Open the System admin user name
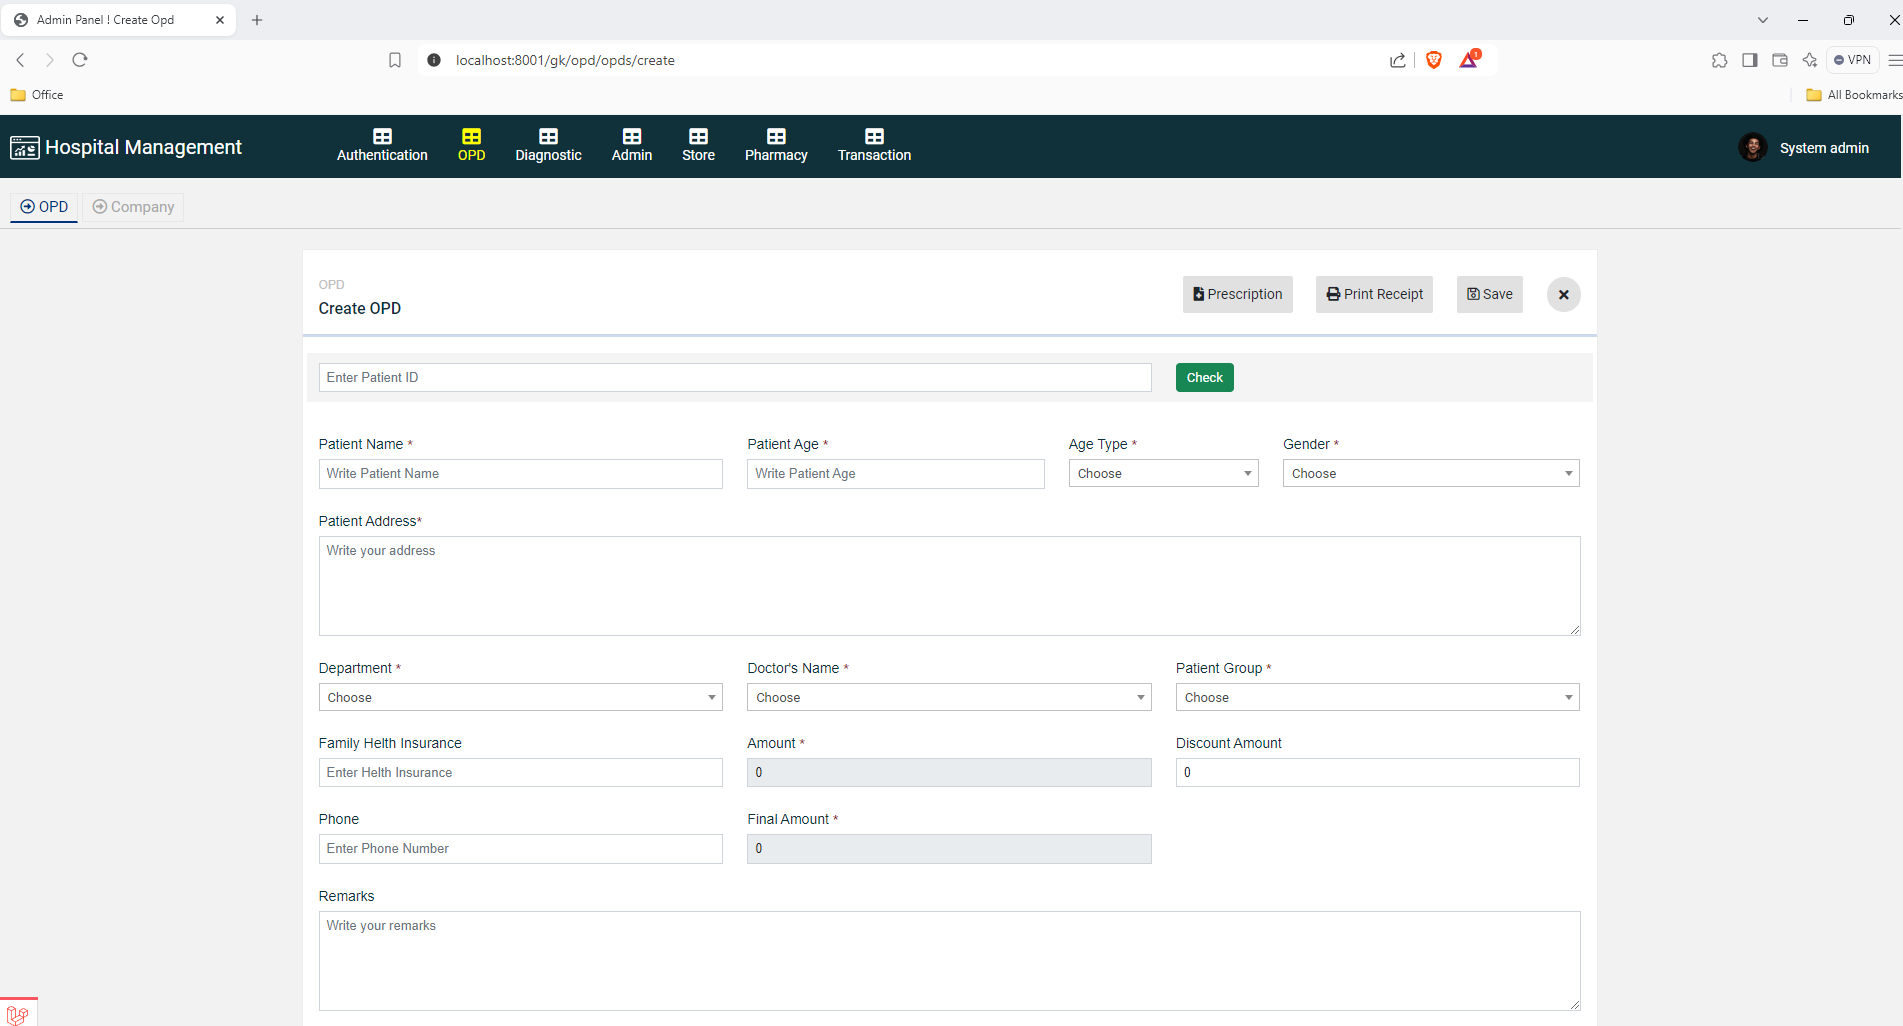1903x1026 pixels. [x=1824, y=148]
